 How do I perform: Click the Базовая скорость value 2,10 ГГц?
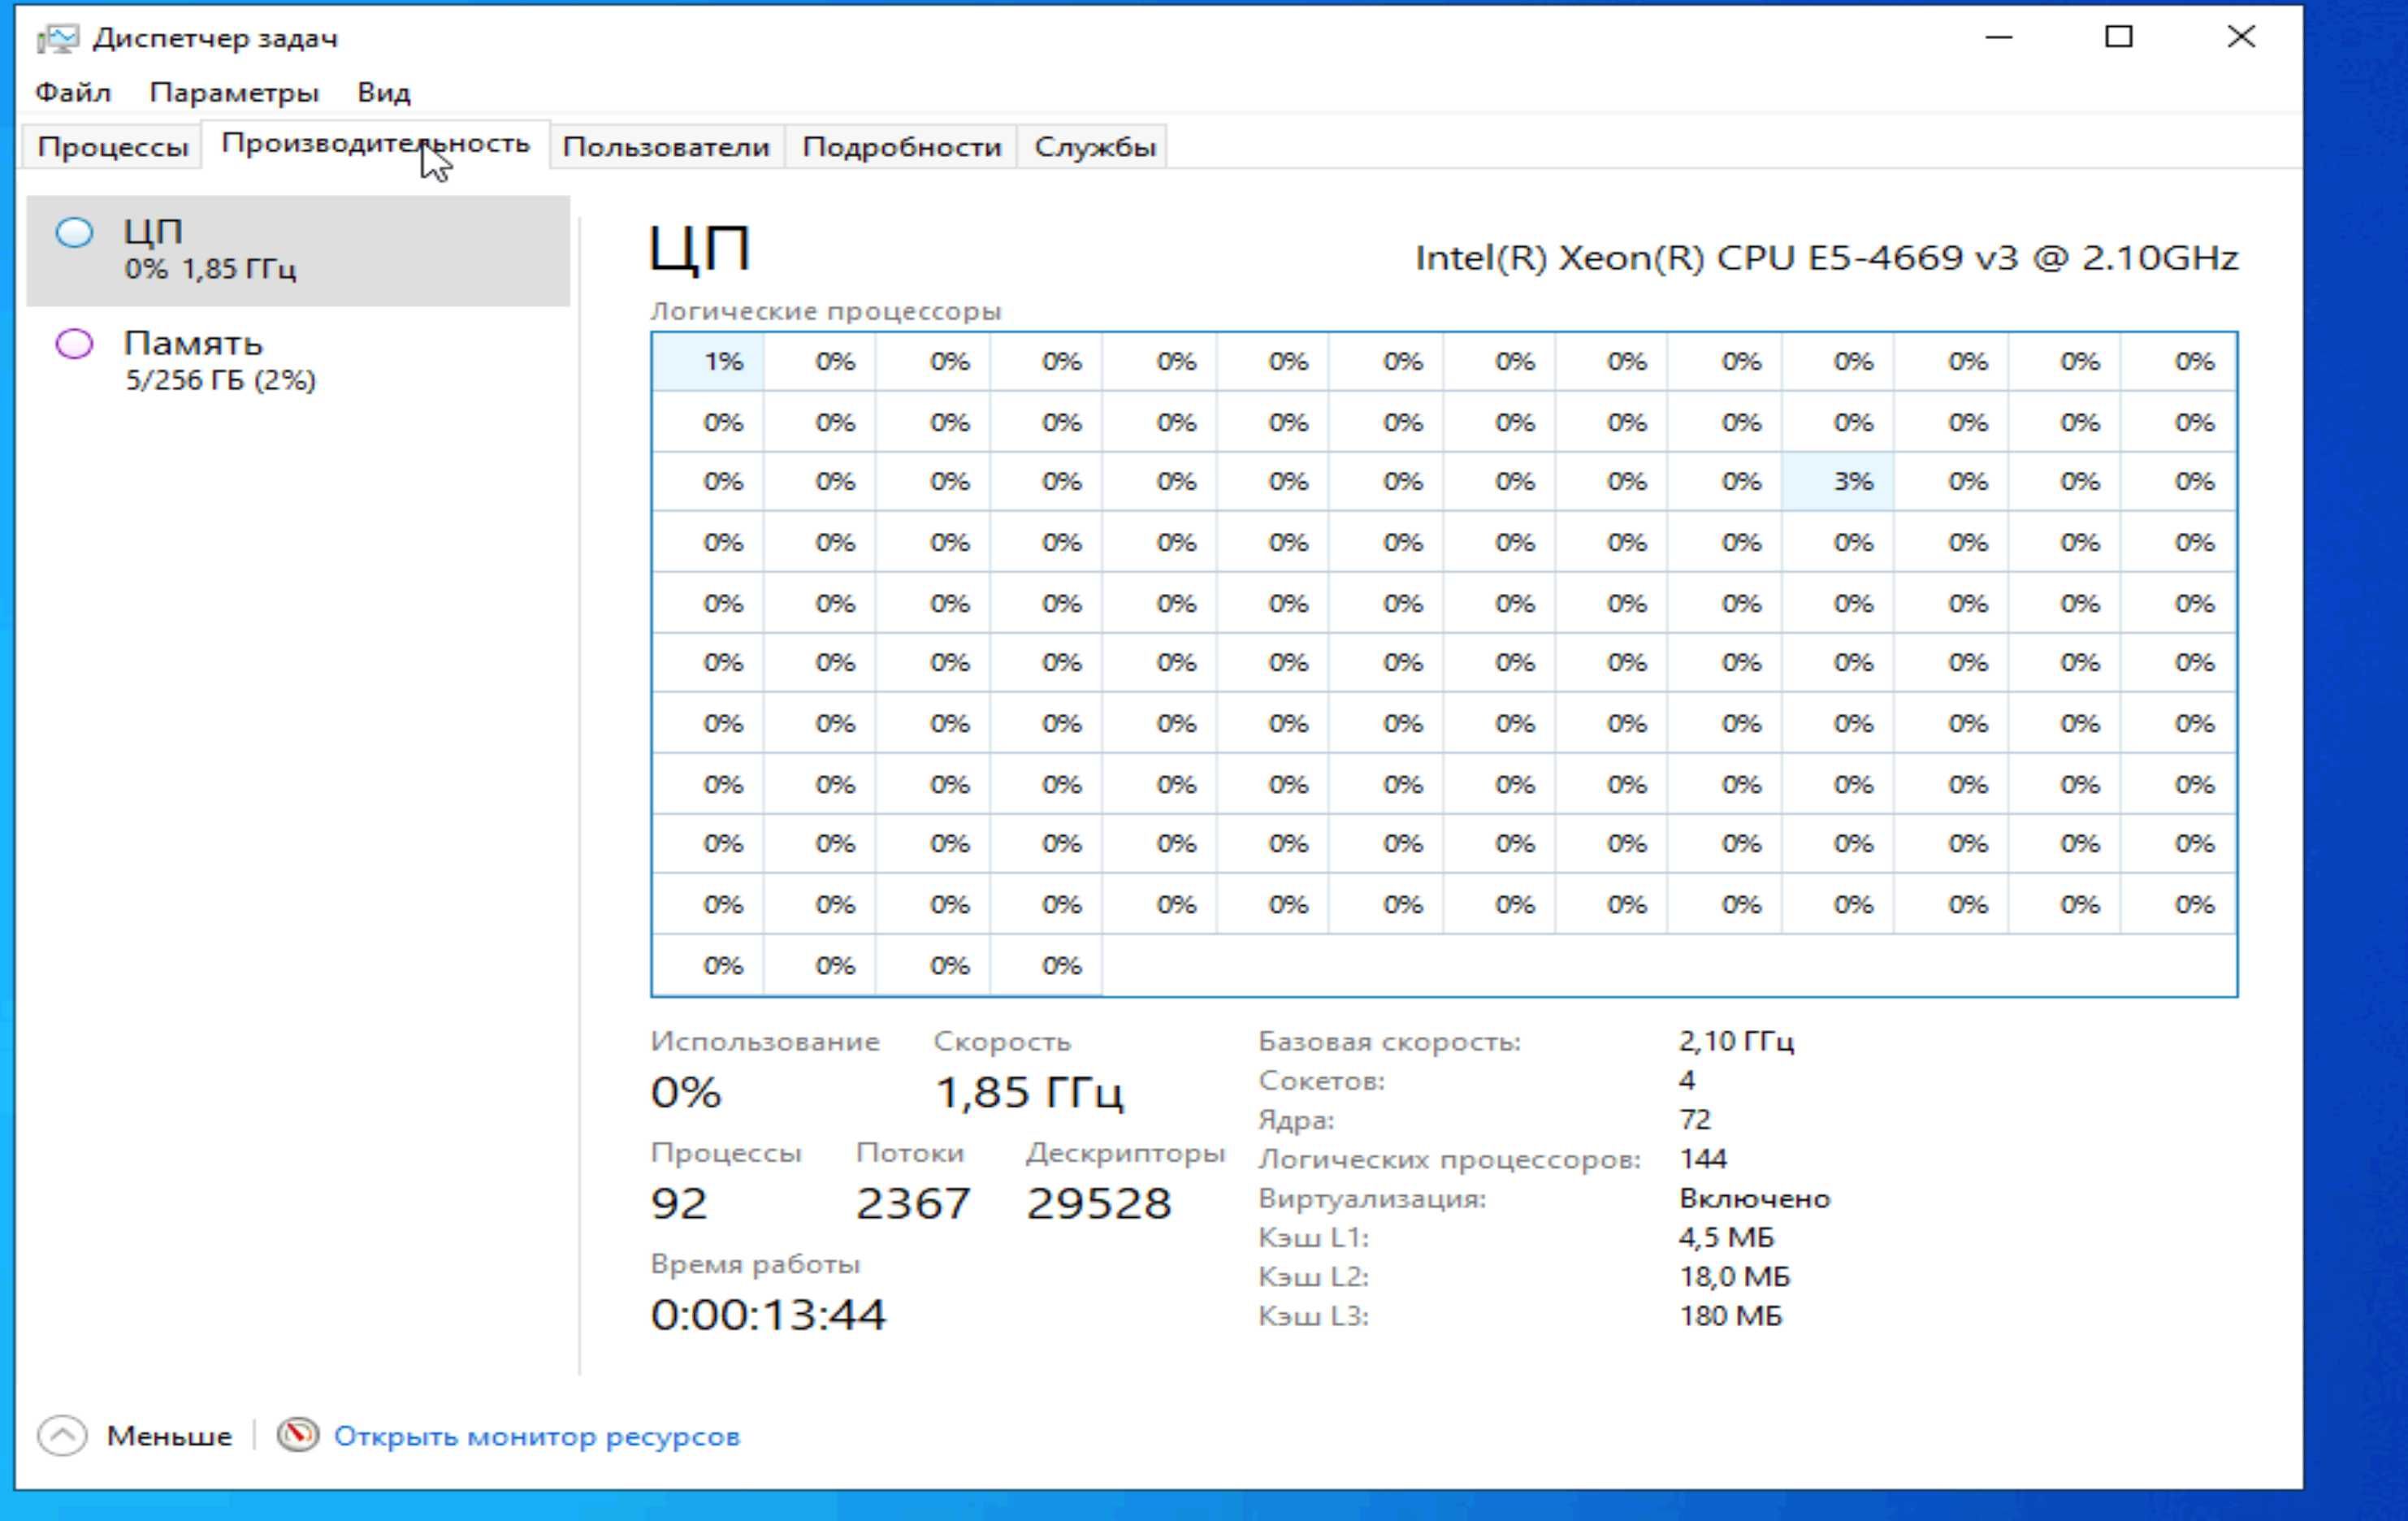[x=1736, y=1041]
